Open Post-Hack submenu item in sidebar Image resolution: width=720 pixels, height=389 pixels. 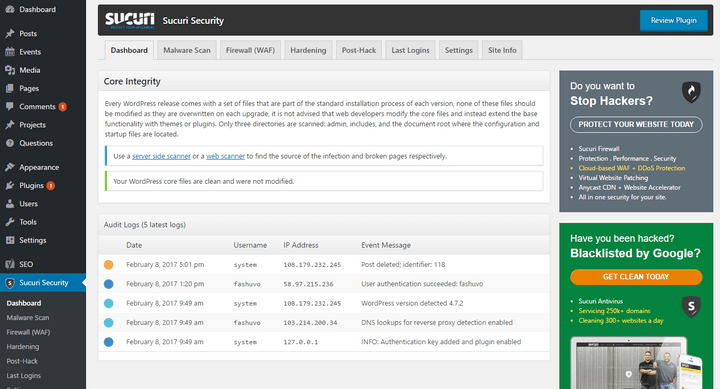(22, 361)
